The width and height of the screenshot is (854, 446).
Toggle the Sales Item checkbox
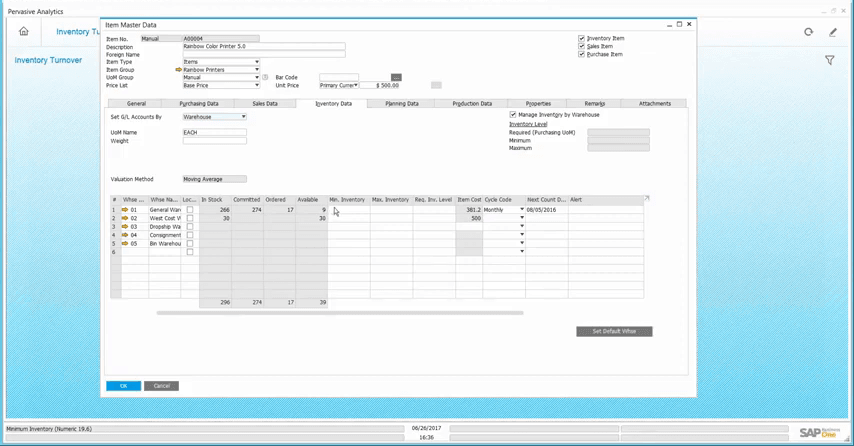coord(581,46)
